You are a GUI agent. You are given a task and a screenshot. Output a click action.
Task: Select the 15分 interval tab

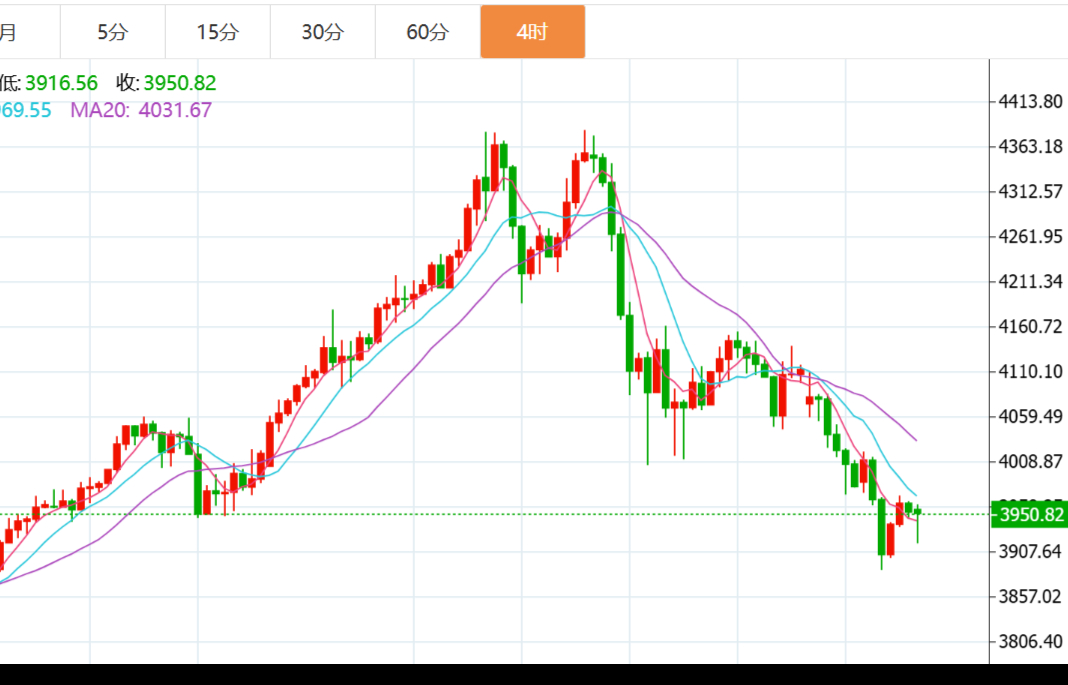[x=217, y=32]
